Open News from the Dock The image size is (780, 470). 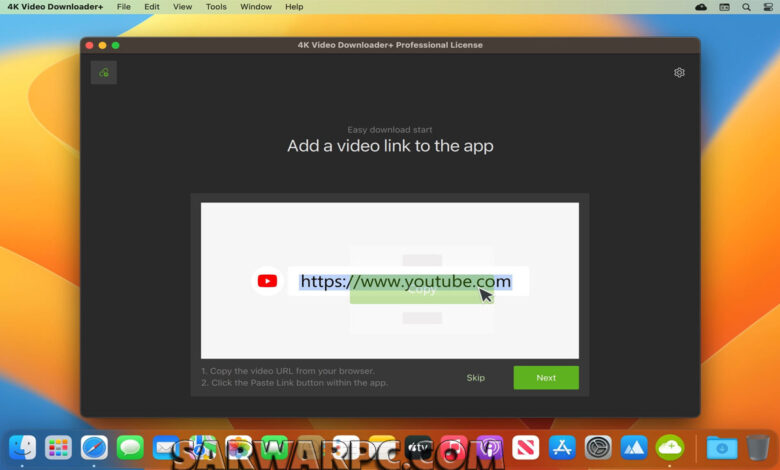526,447
